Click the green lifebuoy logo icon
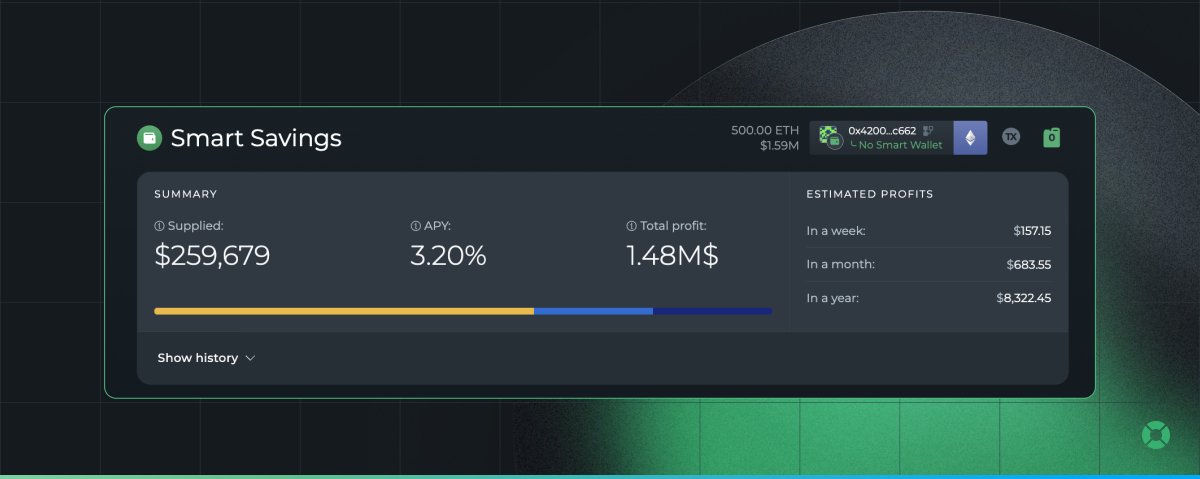The width and height of the screenshot is (1200, 479). [1156, 435]
